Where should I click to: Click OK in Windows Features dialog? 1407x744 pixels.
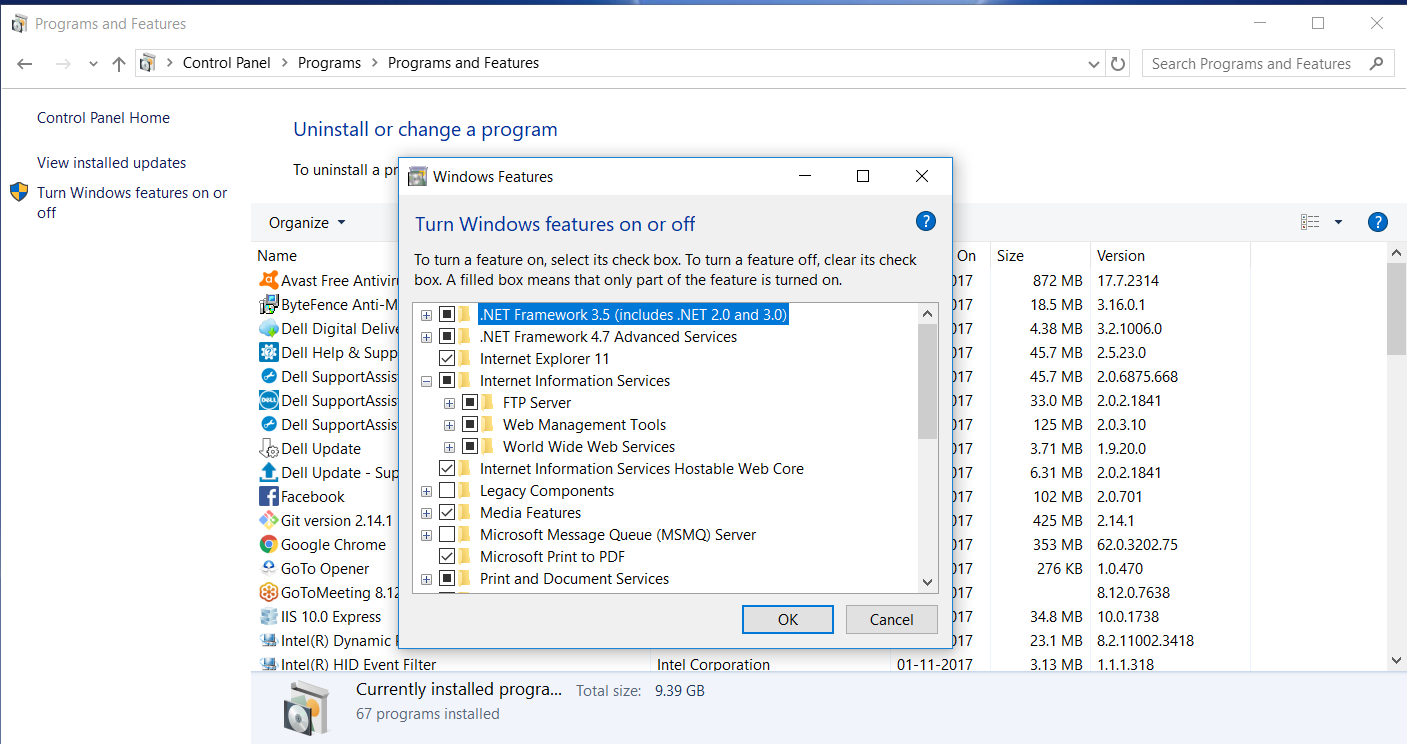pyautogui.click(x=788, y=619)
